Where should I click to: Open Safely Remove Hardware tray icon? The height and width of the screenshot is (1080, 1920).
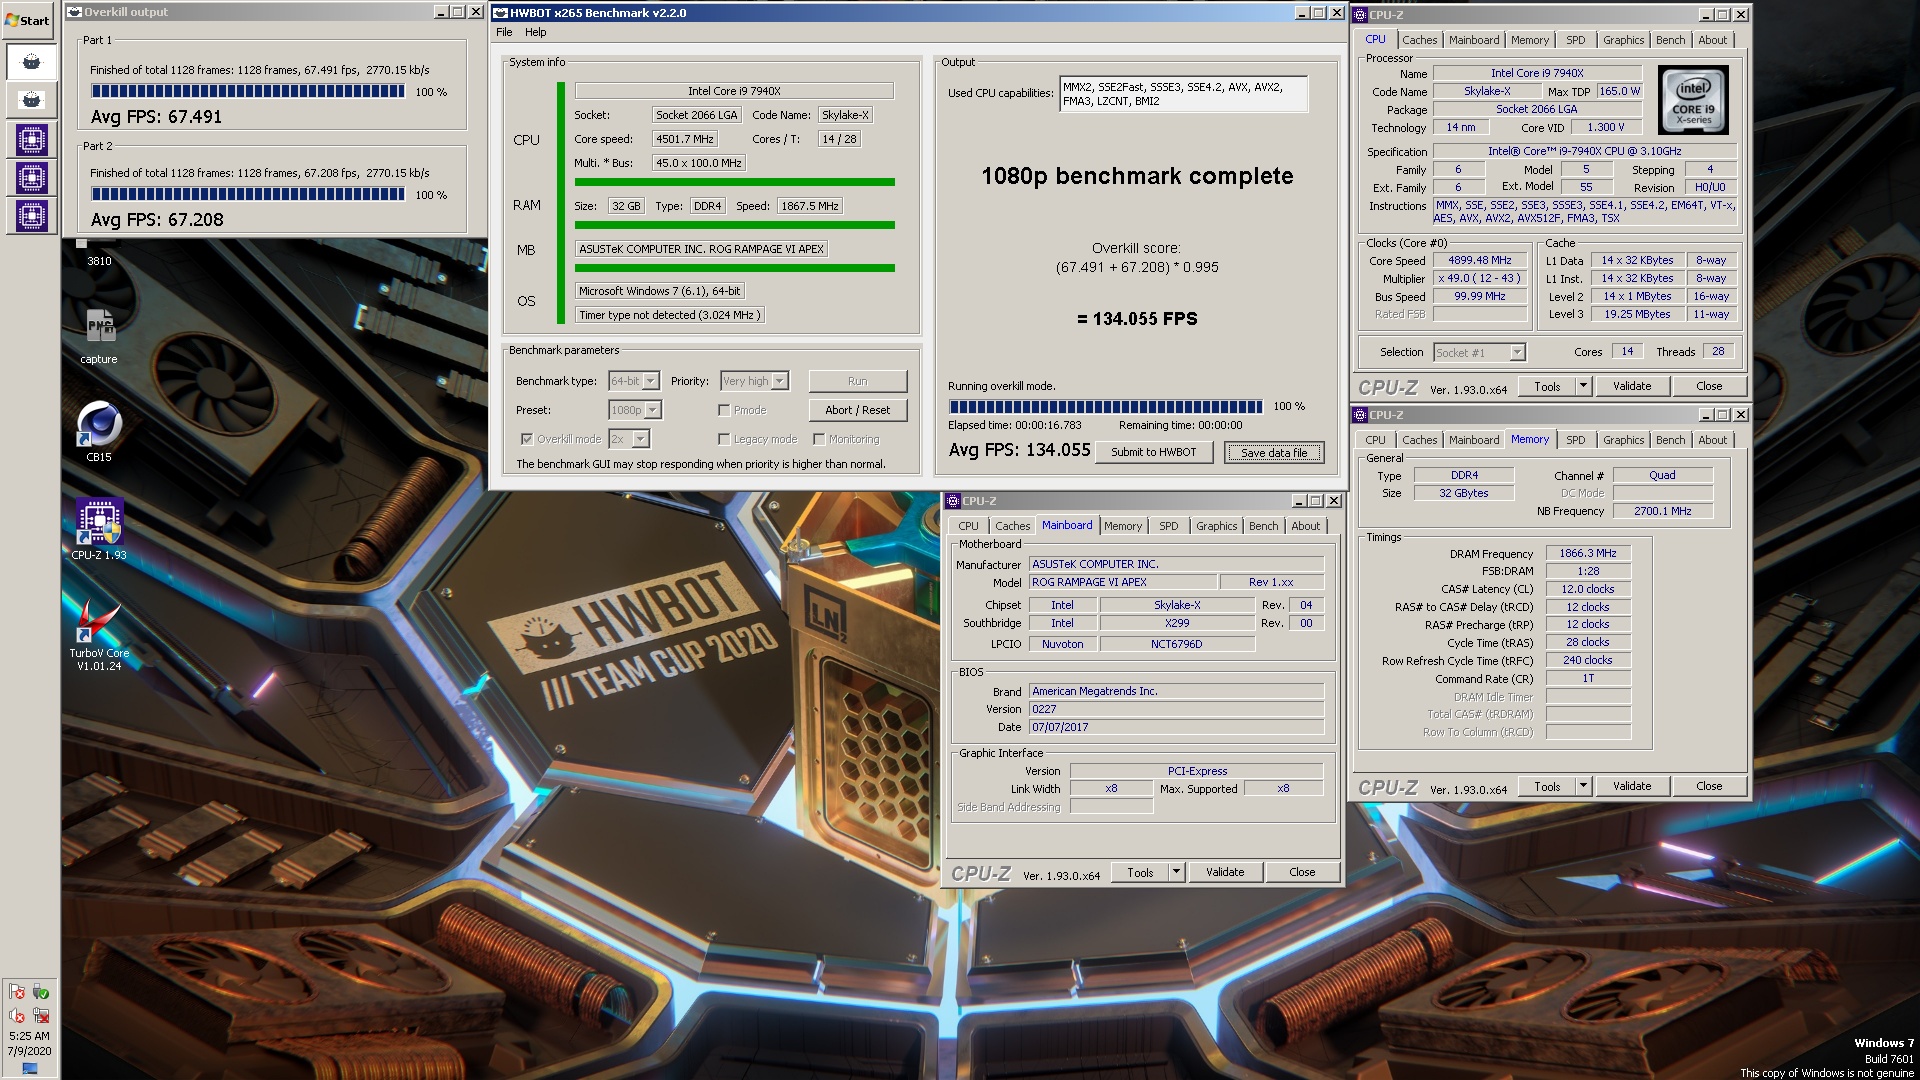point(41,992)
